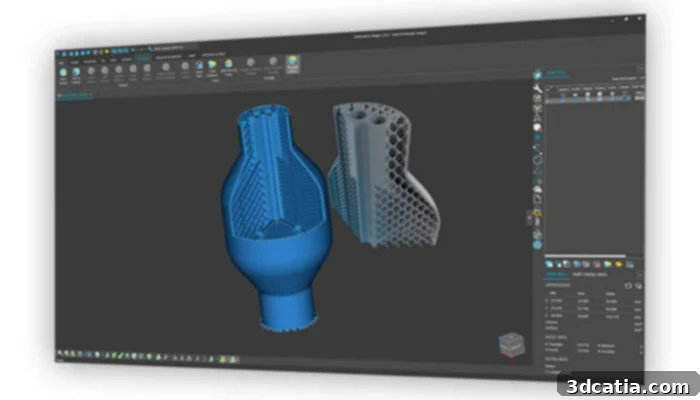Click the second blue globe icon in the ribbon
The width and height of the screenshot is (700, 400).
(76, 72)
